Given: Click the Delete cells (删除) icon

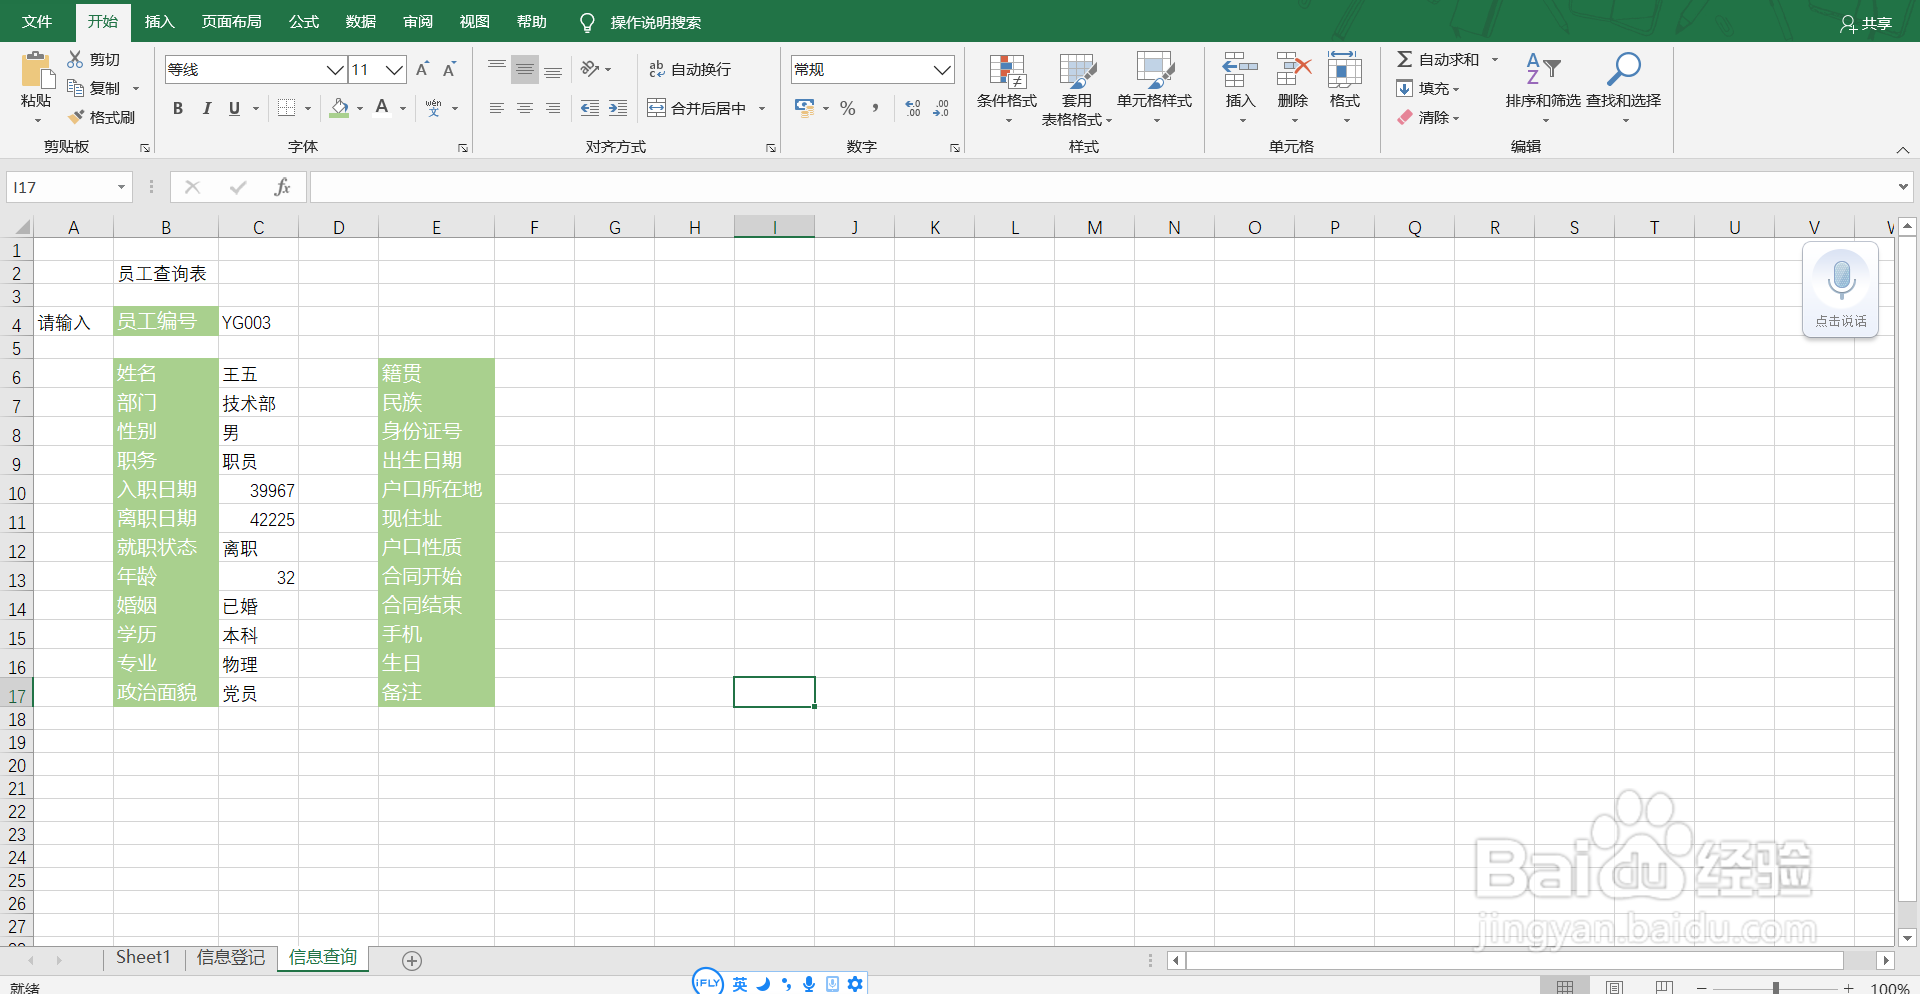Looking at the screenshot, I should [1293, 71].
